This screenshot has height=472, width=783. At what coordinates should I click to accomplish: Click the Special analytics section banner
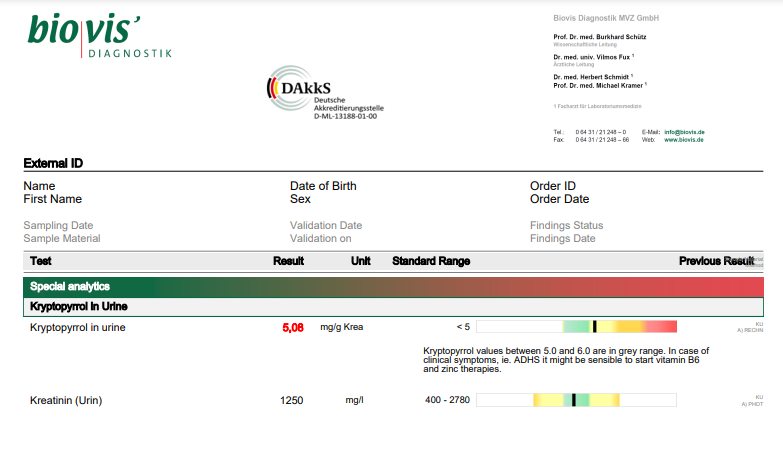click(x=391, y=286)
